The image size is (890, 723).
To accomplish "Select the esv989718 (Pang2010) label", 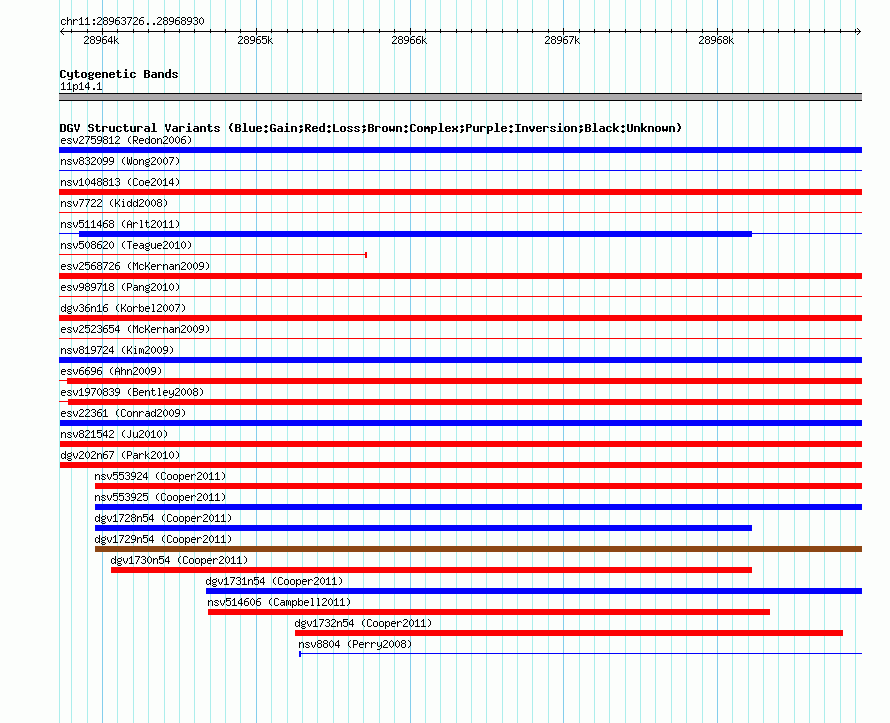I will click(x=120, y=287).
